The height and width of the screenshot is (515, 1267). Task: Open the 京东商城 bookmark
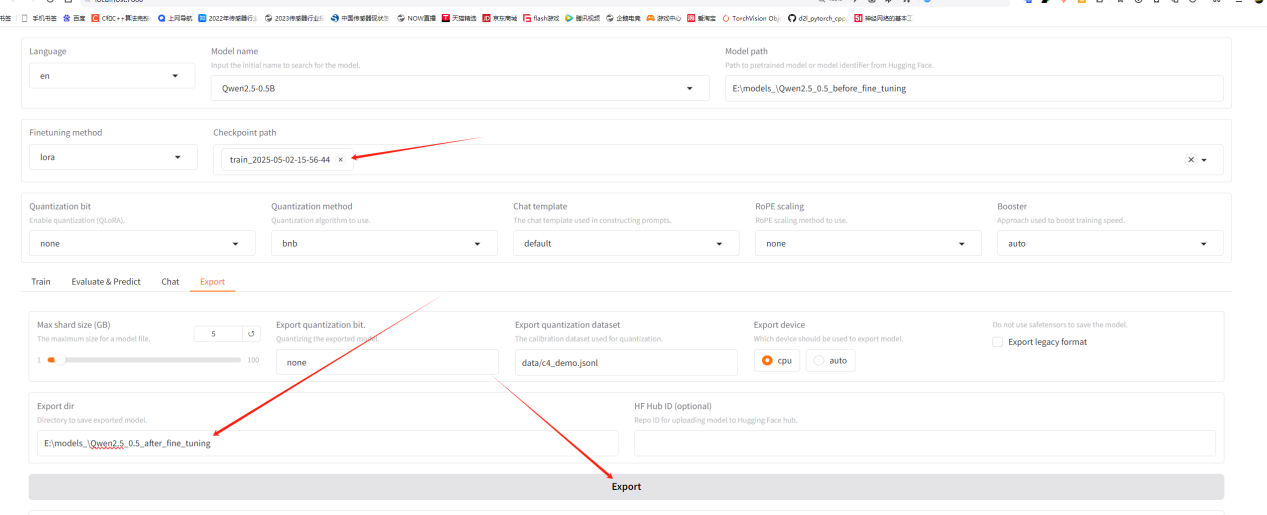click(499, 18)
